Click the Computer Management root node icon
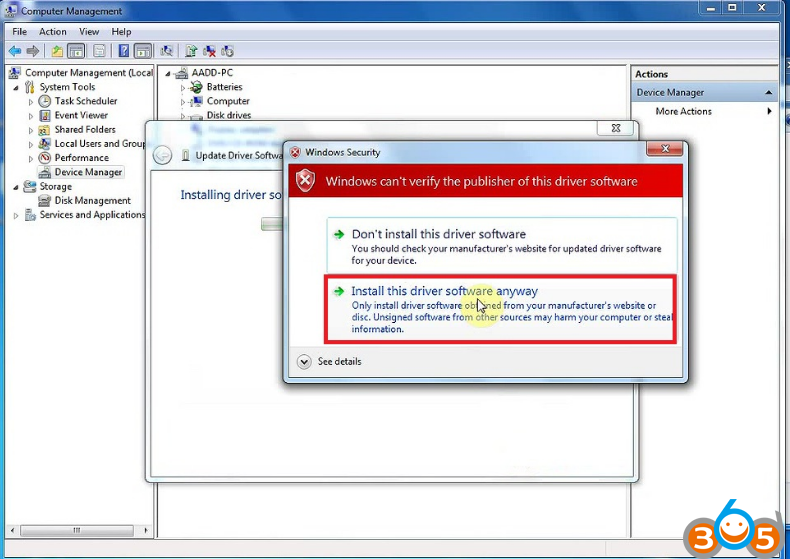Image resolution: width=790 pixels, height=559 pixels. (15, 73)
